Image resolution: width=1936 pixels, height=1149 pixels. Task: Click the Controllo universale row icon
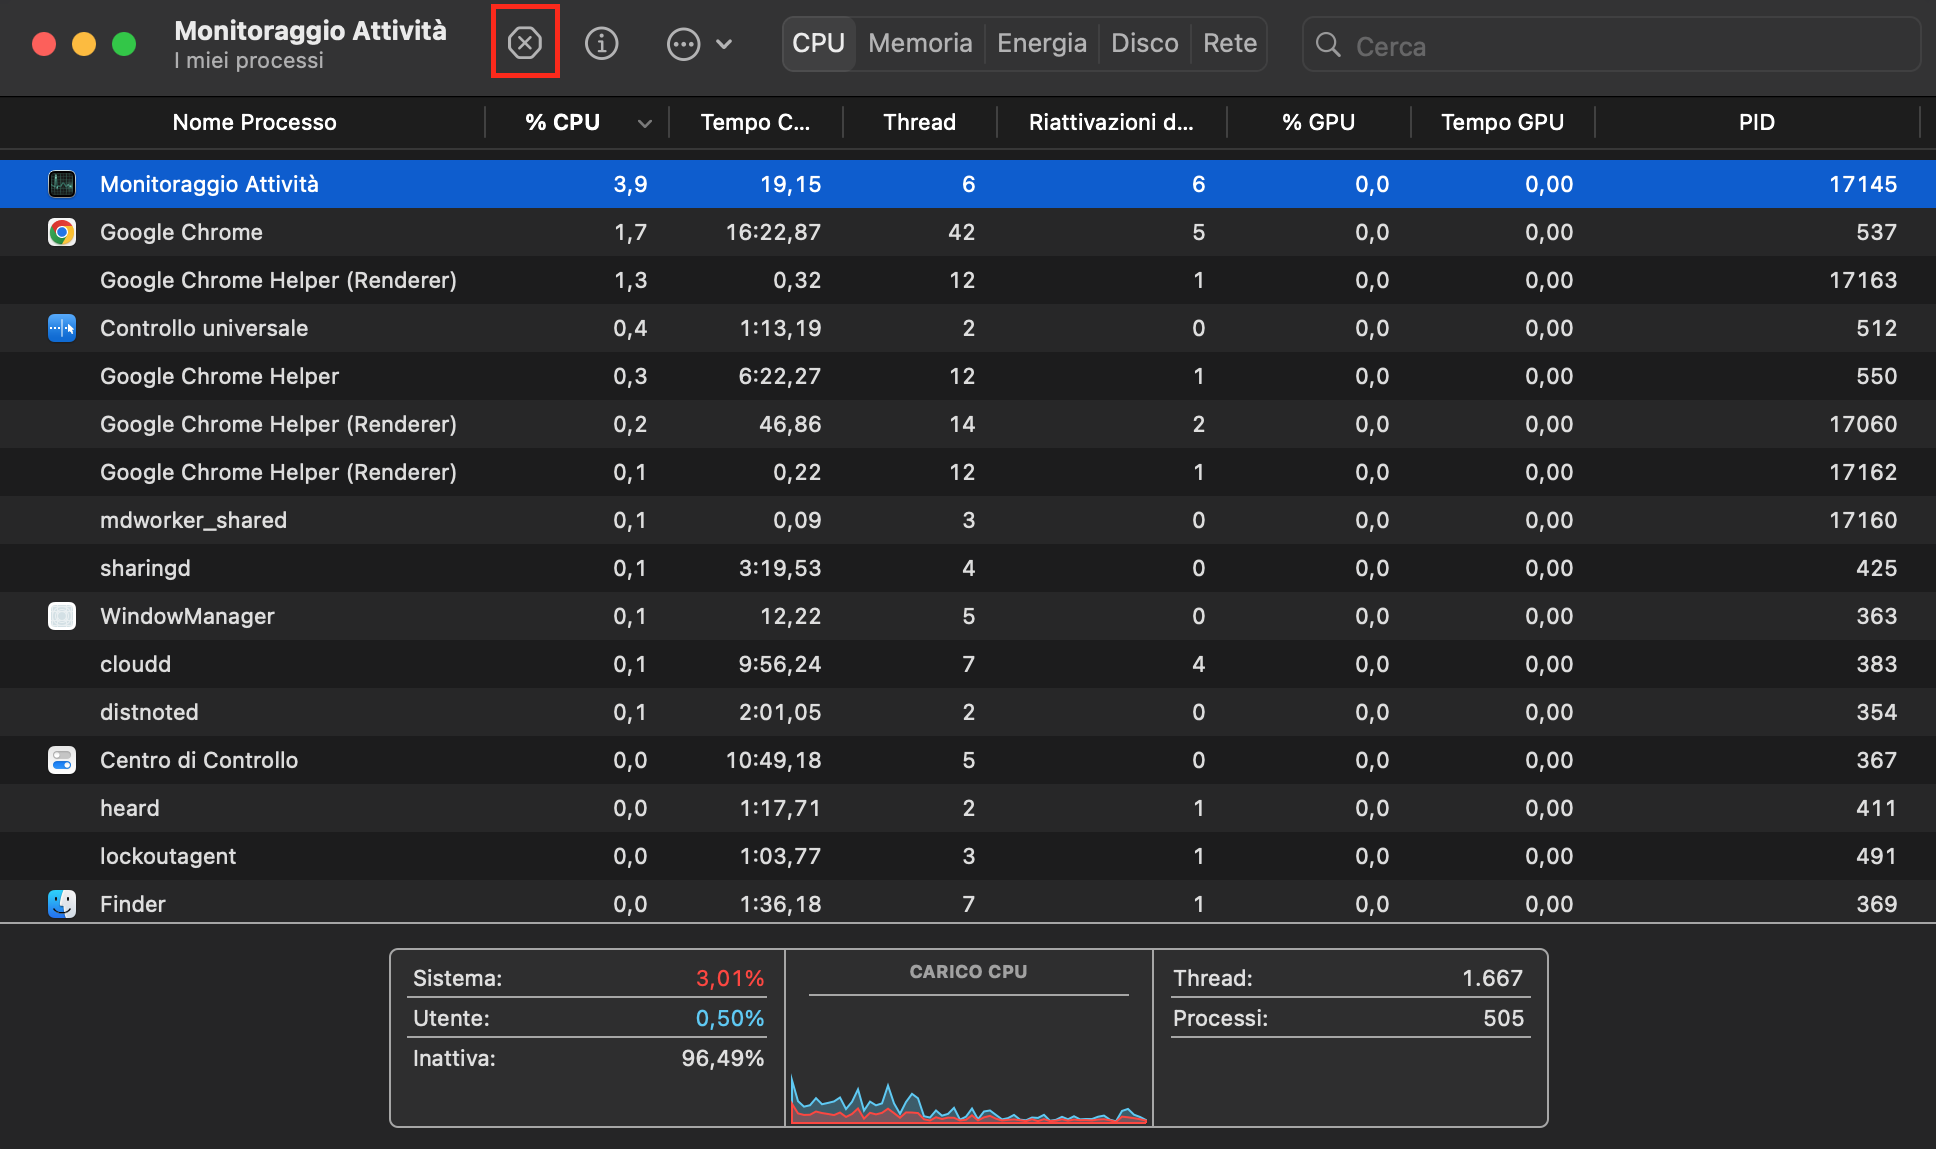coord(62,328)
